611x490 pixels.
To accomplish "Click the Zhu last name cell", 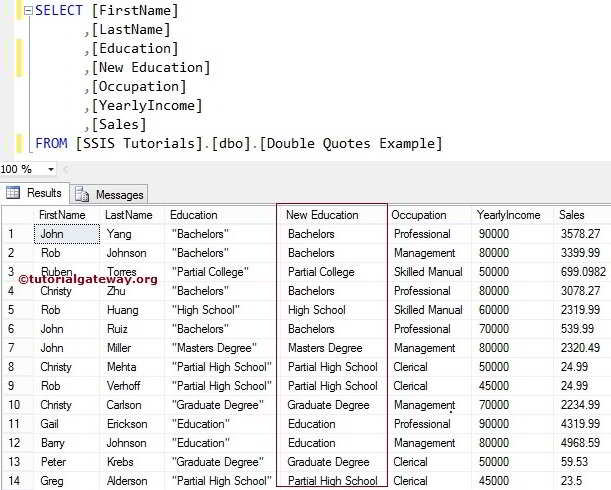I will point(132,291).
